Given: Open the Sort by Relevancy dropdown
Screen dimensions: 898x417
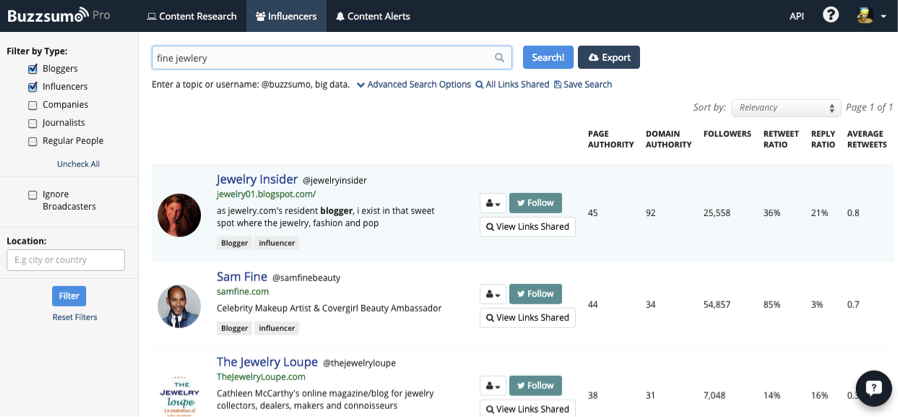Looking at the screenshot, I should (786, 108).
